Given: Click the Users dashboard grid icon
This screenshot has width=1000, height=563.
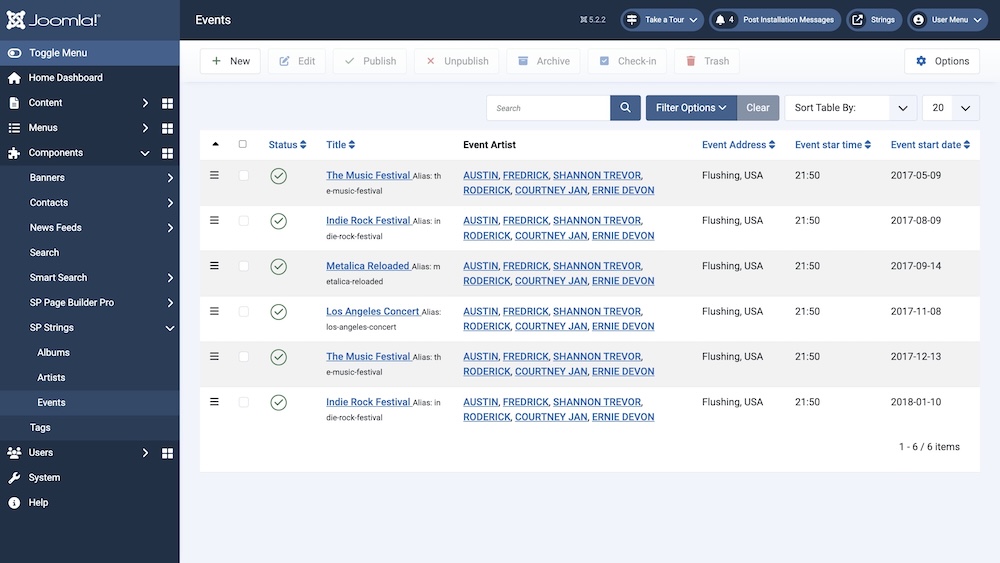Looking at the screenshot, I should (168, 453).
